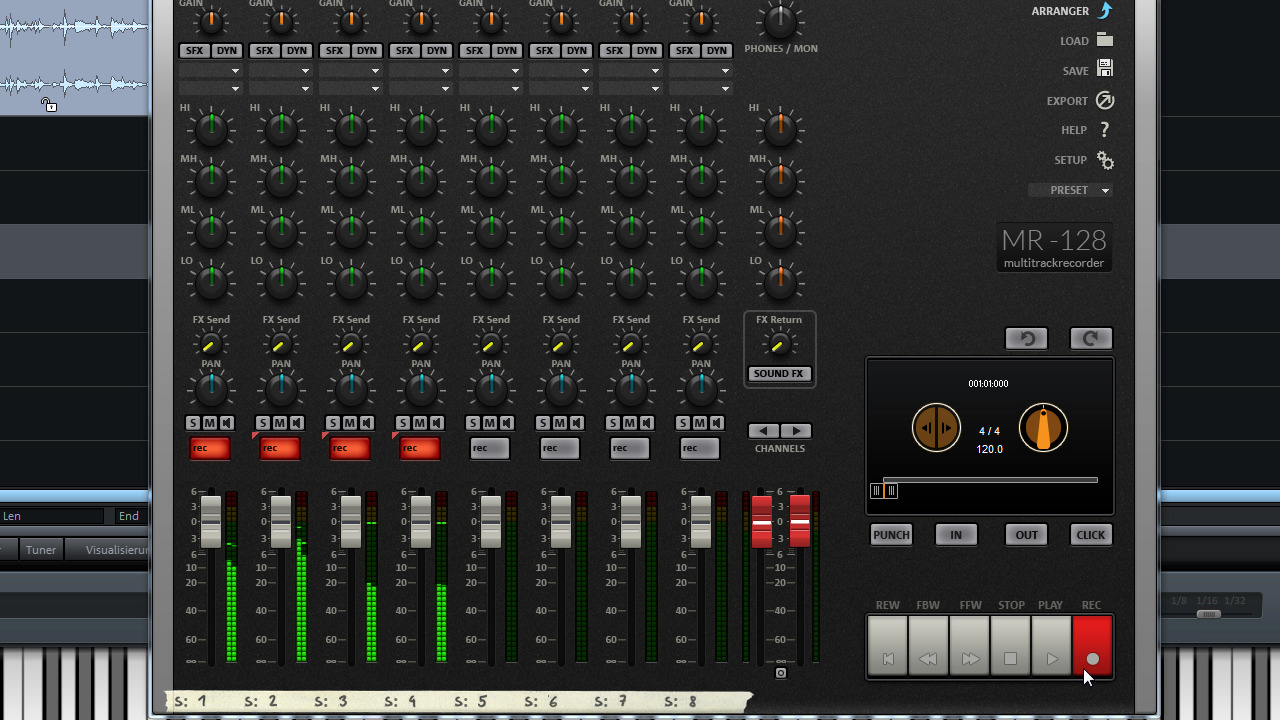Image resolution: width=1280 pixels, height=720 pixels.
Task: Click the redo arrow button
Action: tap(1091, 339)
